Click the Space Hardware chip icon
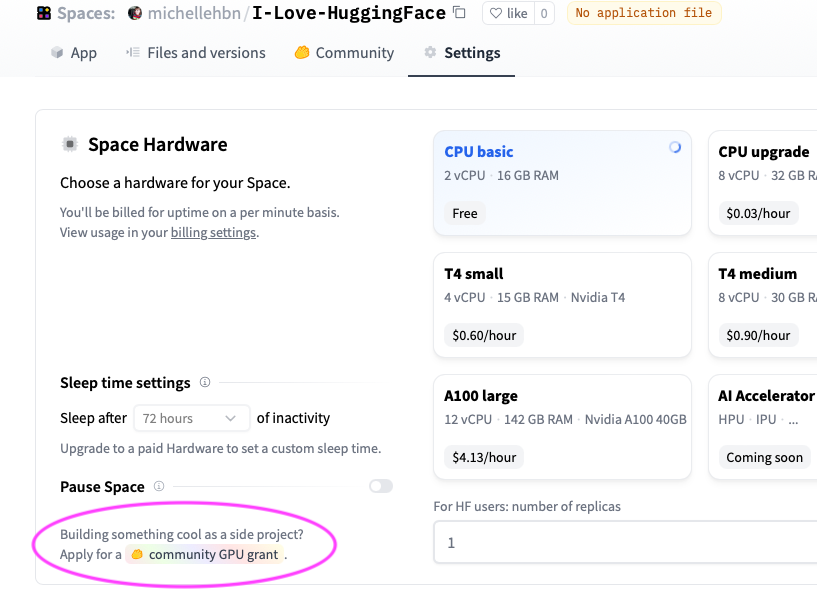The width and height of the screenshot is (817, 600). coord(70,144)
